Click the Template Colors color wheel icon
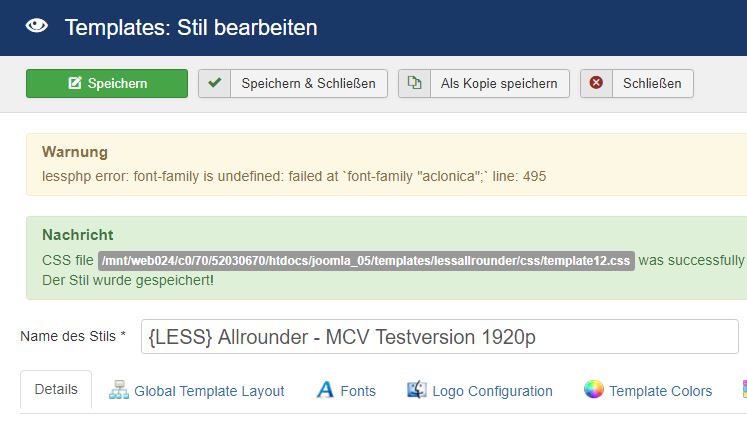The image size is (747, 435). [x=594, y=389]
